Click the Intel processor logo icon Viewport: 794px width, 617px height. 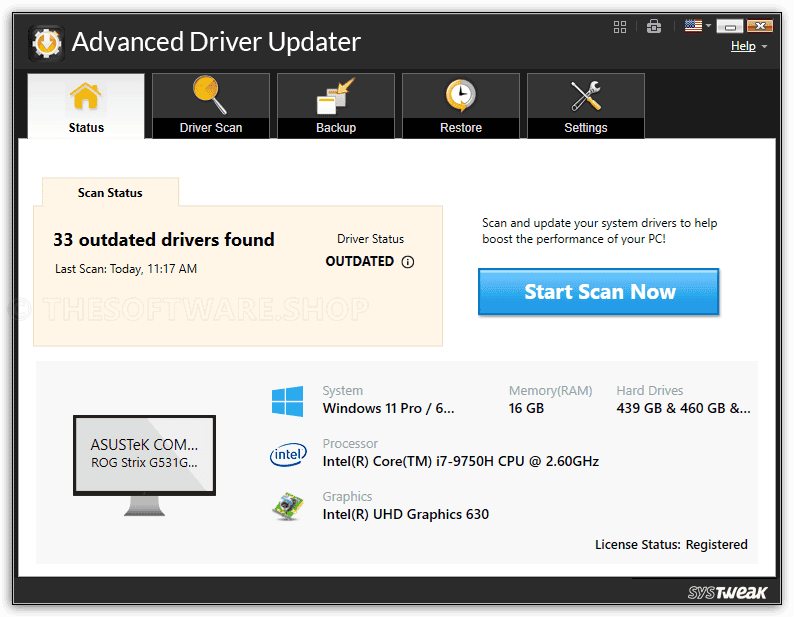click(288, 454)
